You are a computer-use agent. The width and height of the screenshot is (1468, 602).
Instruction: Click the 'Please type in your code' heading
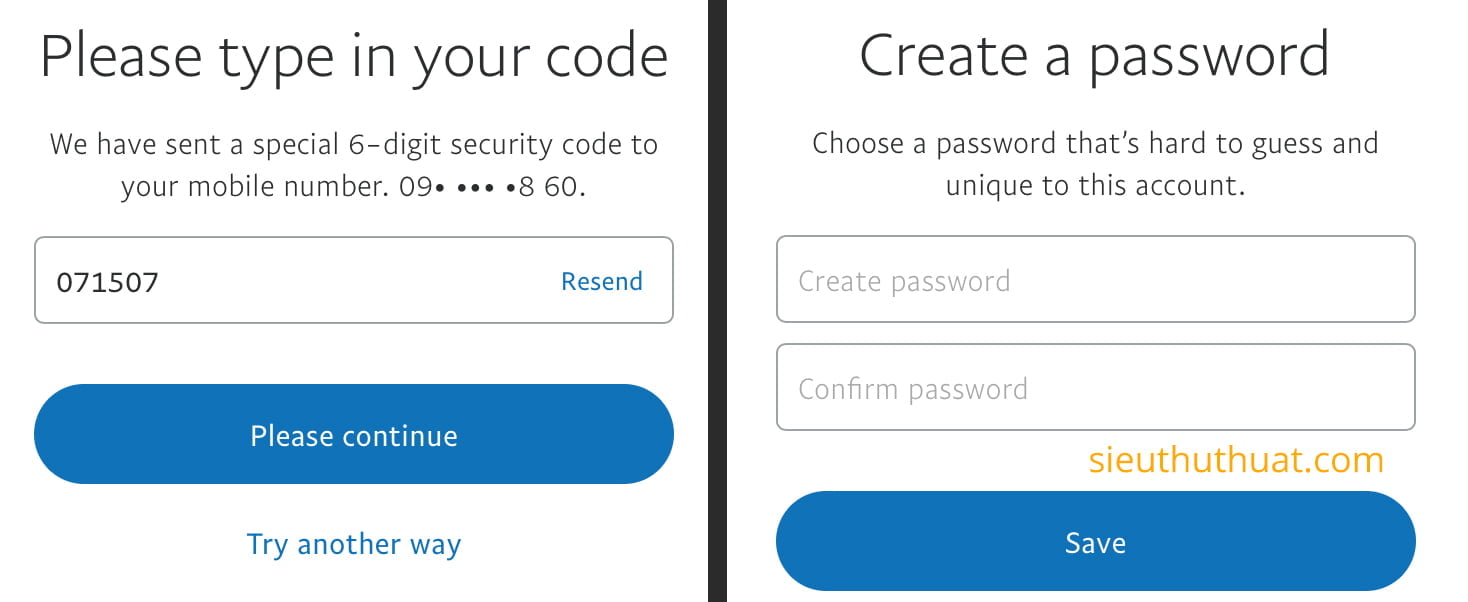click(x=354, y=57)
